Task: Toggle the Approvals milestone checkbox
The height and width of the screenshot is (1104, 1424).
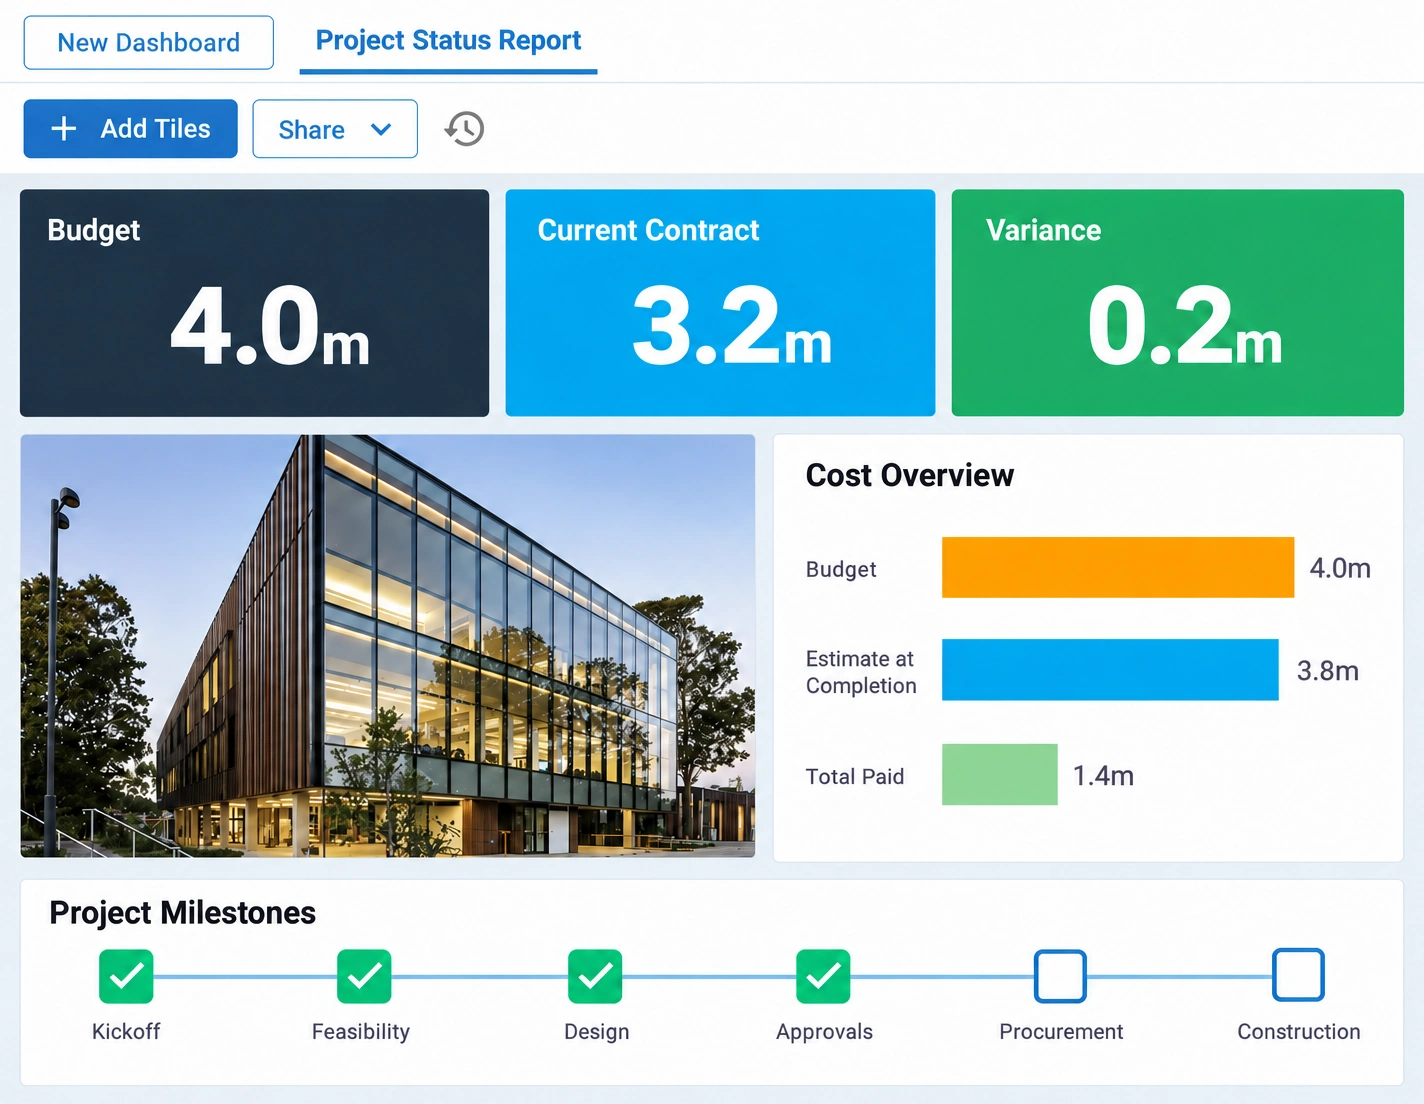Action: point(823,976)
